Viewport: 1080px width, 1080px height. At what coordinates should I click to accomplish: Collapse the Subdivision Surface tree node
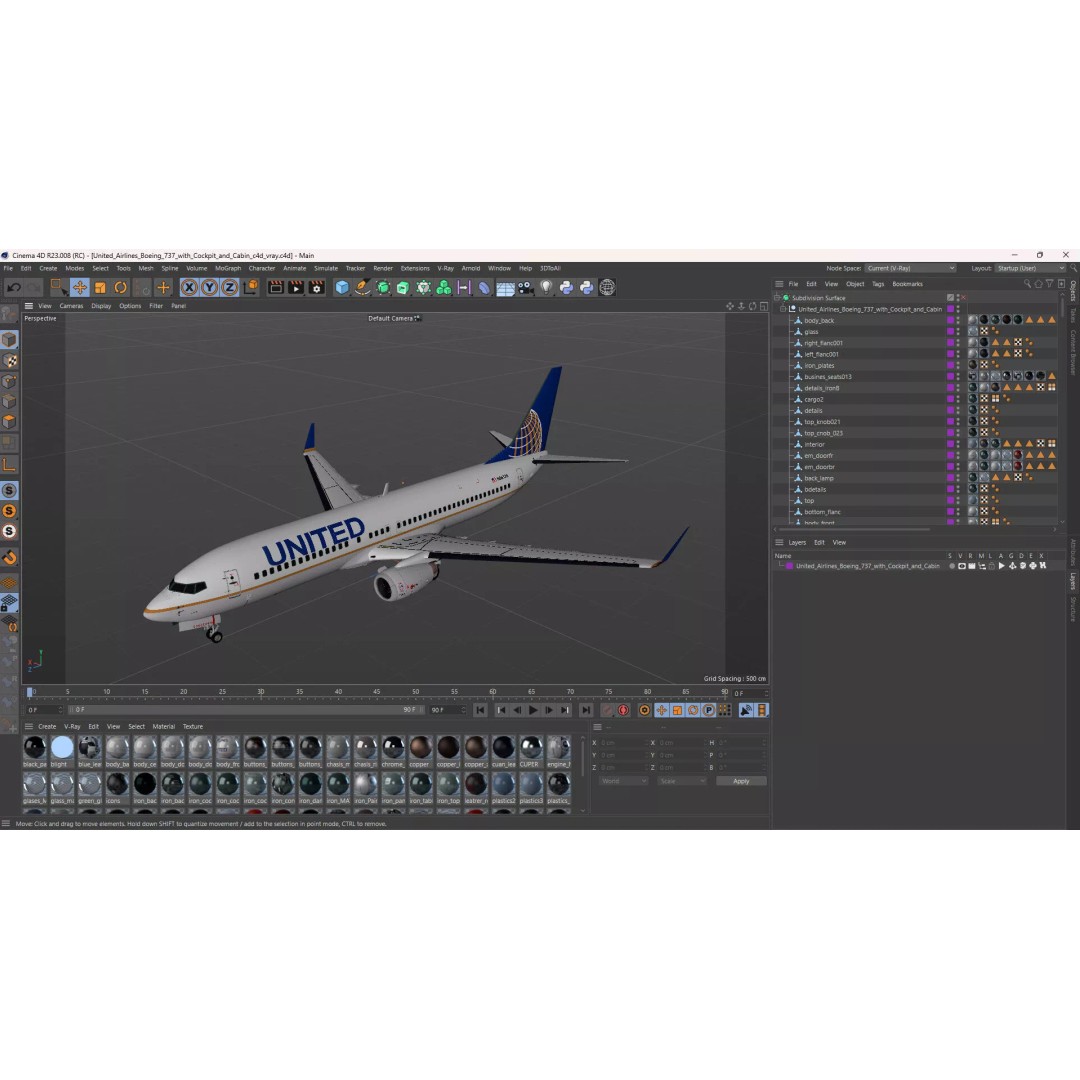[x=778, y=298]
